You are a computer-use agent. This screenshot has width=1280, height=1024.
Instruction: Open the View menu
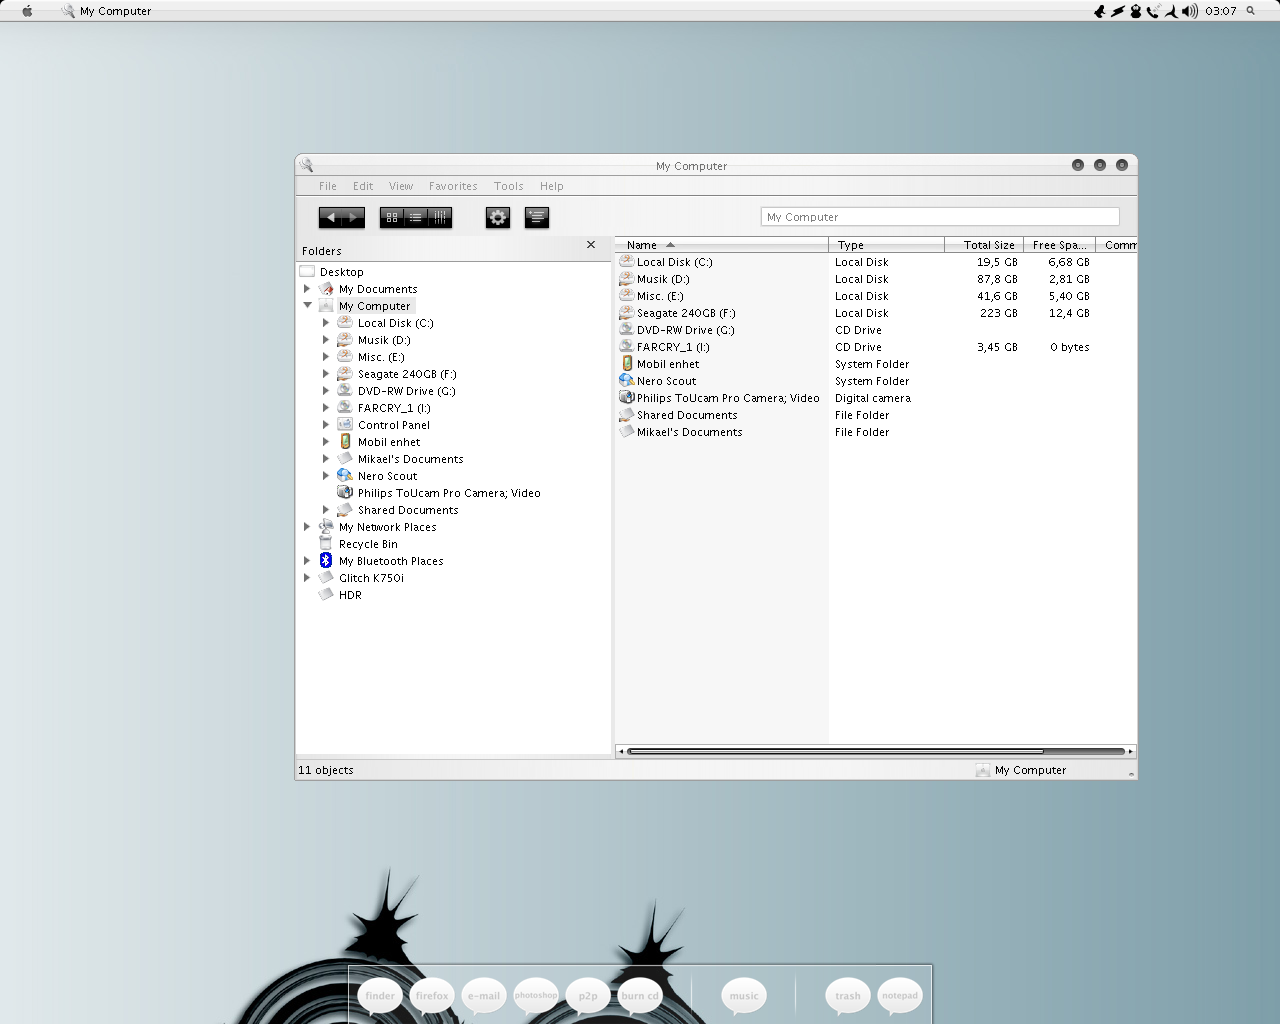tap(401, 186)
